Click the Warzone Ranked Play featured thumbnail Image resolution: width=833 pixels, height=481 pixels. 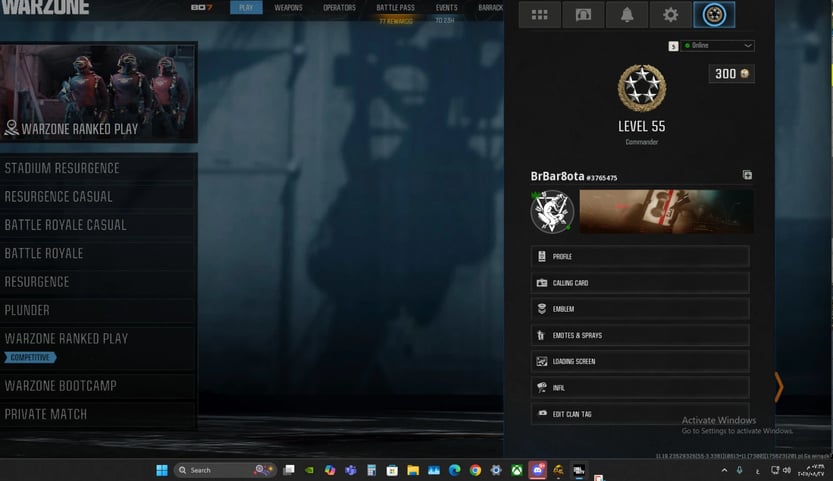pyautogui.click(x=98, y=92)
